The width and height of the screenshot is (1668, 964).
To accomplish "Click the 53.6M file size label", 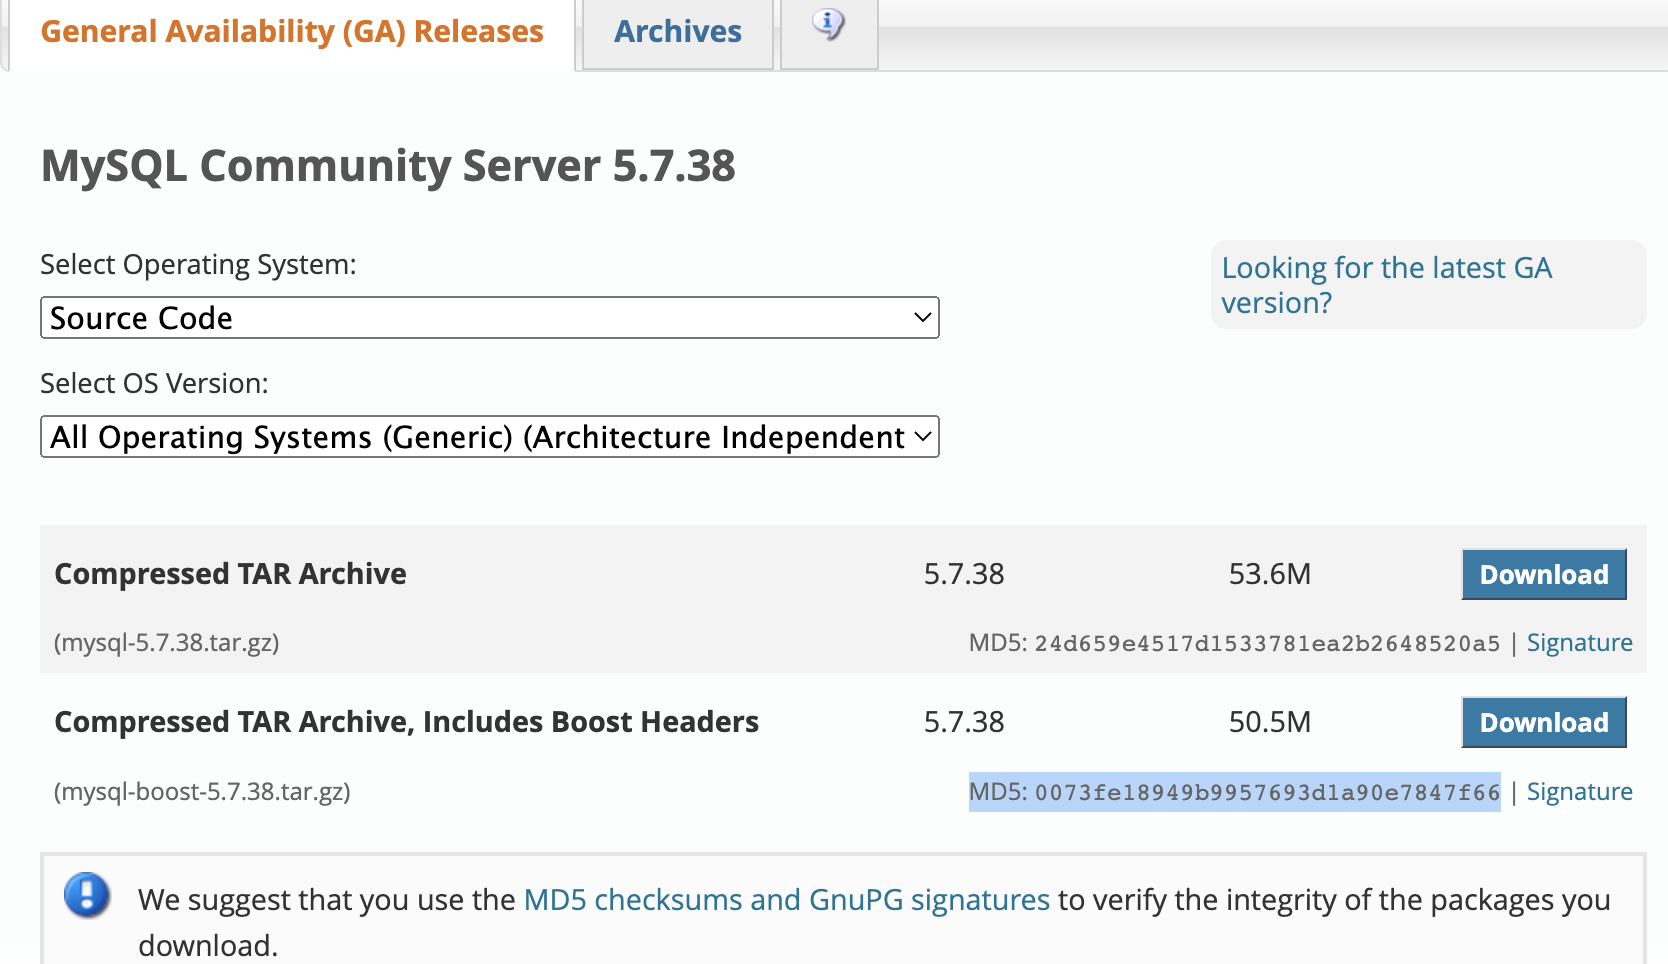I will click(1269, 574).
